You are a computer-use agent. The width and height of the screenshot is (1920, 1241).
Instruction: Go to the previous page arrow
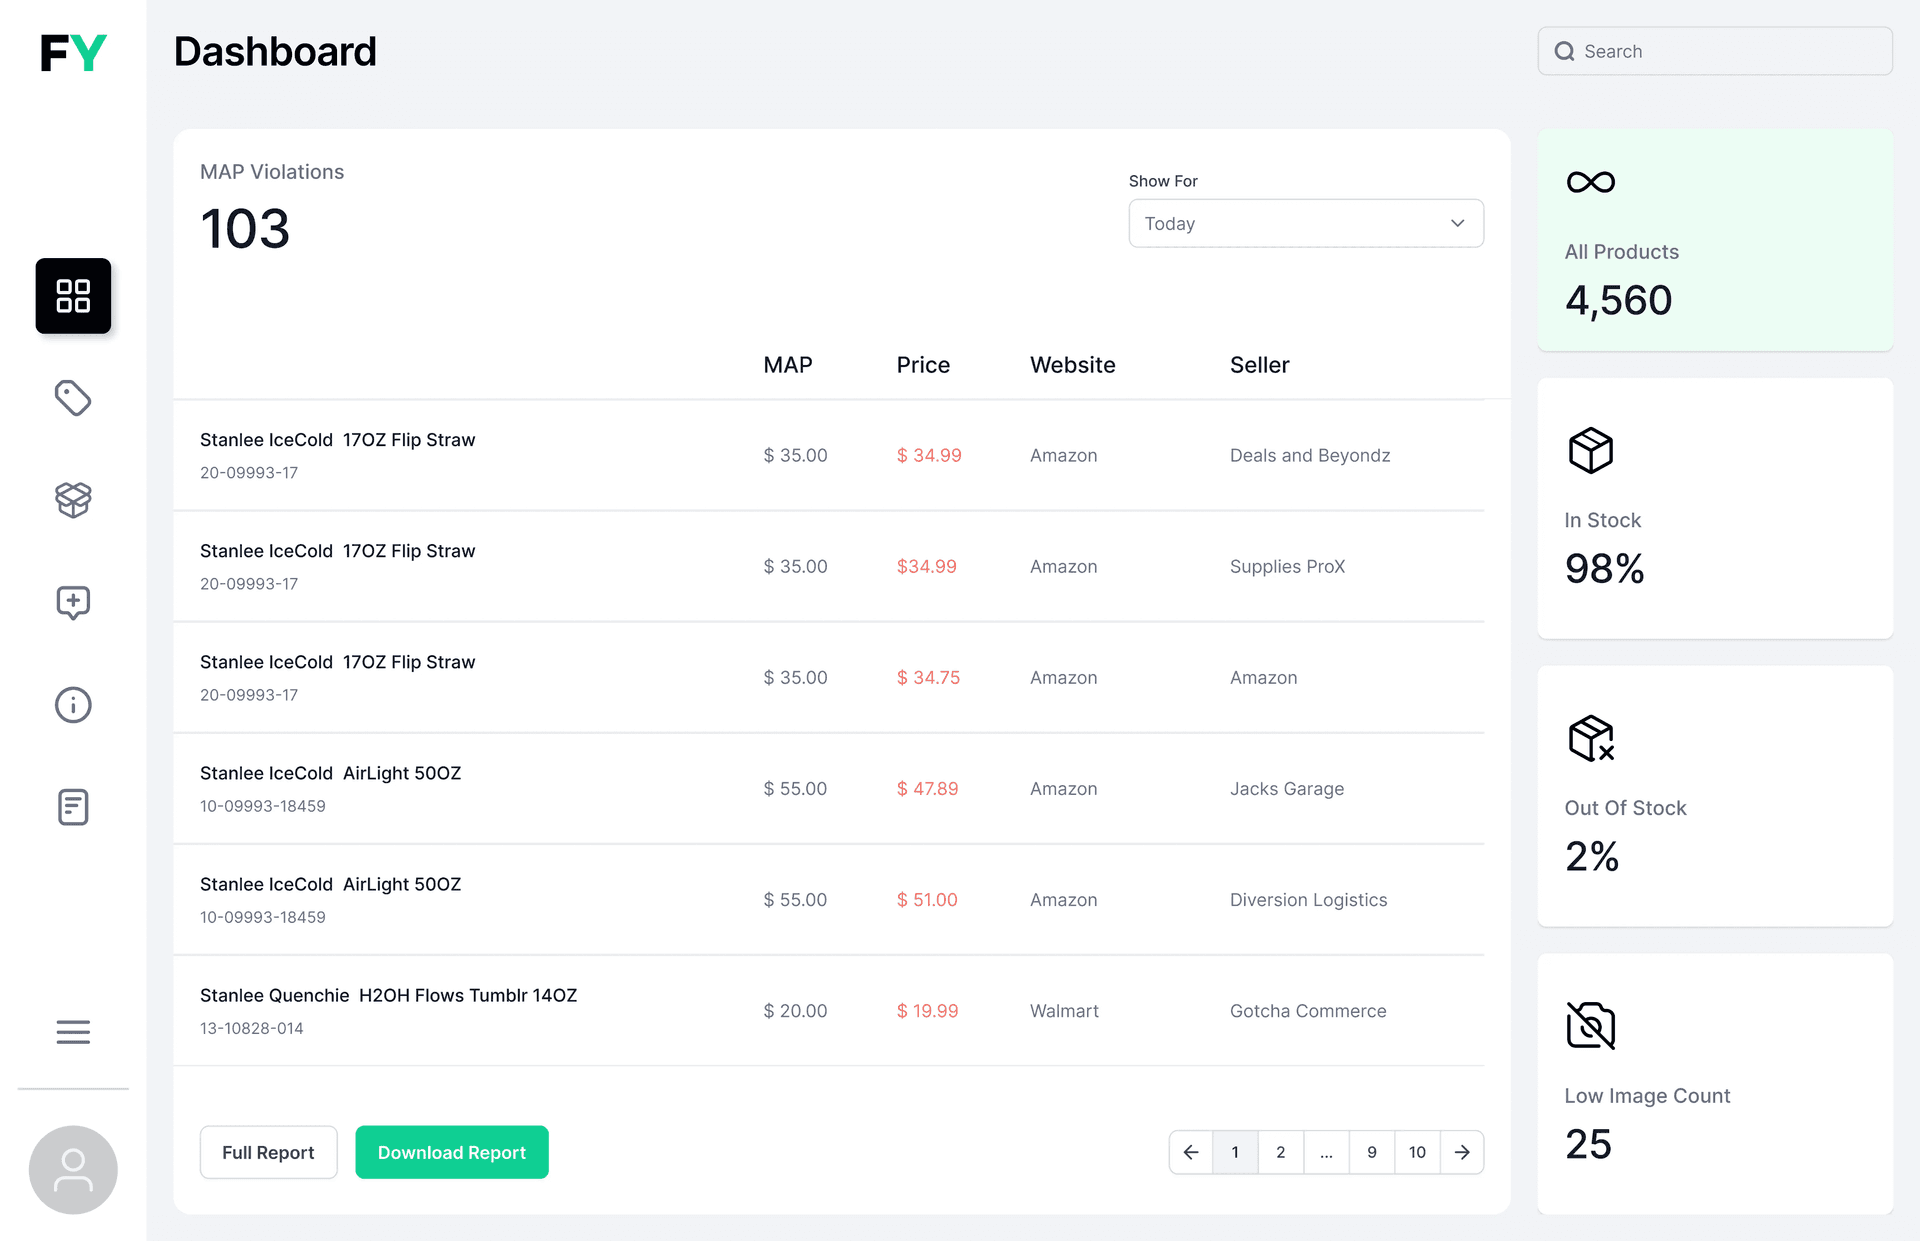[x=1191, y=1153]
